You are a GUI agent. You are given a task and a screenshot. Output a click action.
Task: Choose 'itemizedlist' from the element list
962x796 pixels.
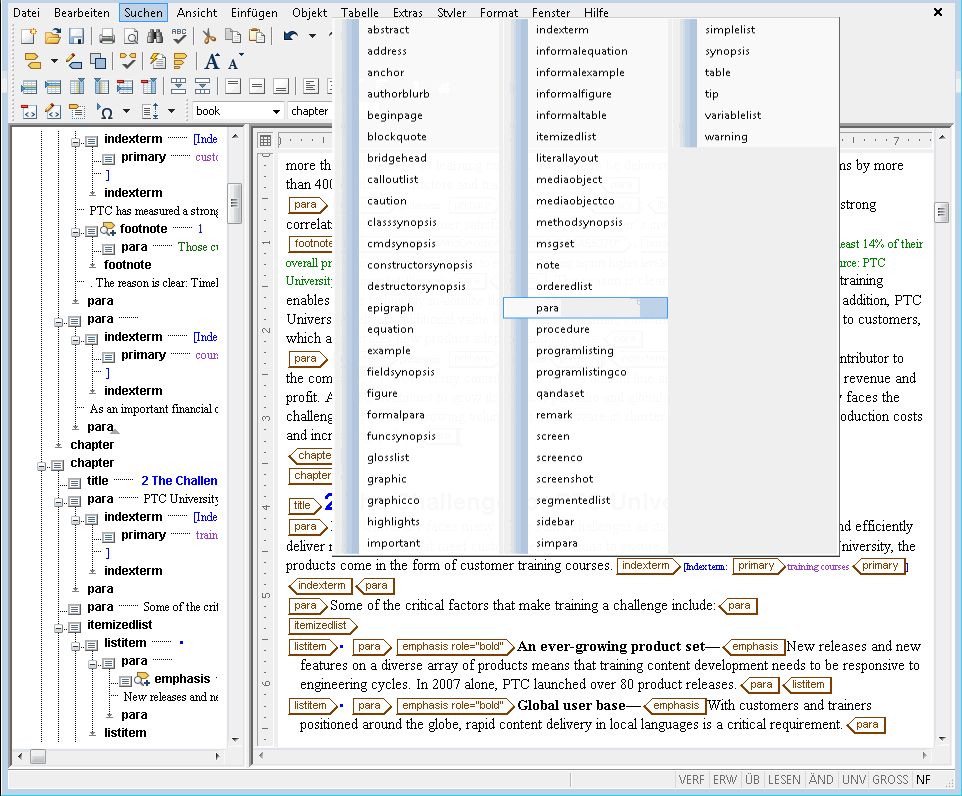[566, 136]
